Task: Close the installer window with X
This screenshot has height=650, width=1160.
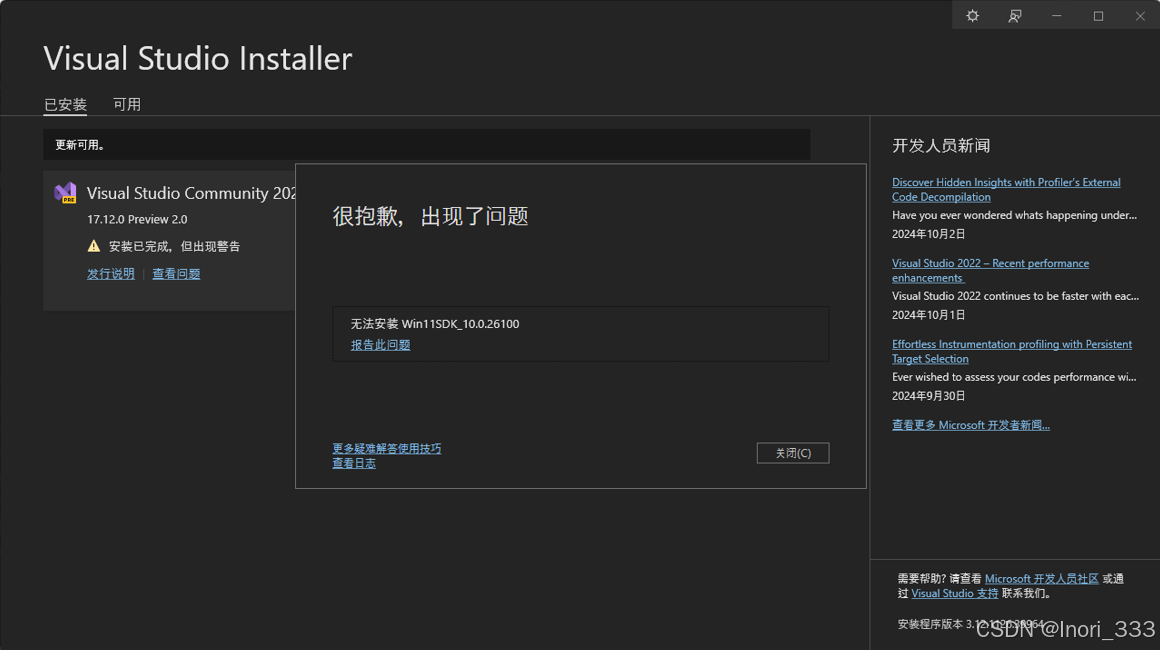Action: pos(1139,16)
